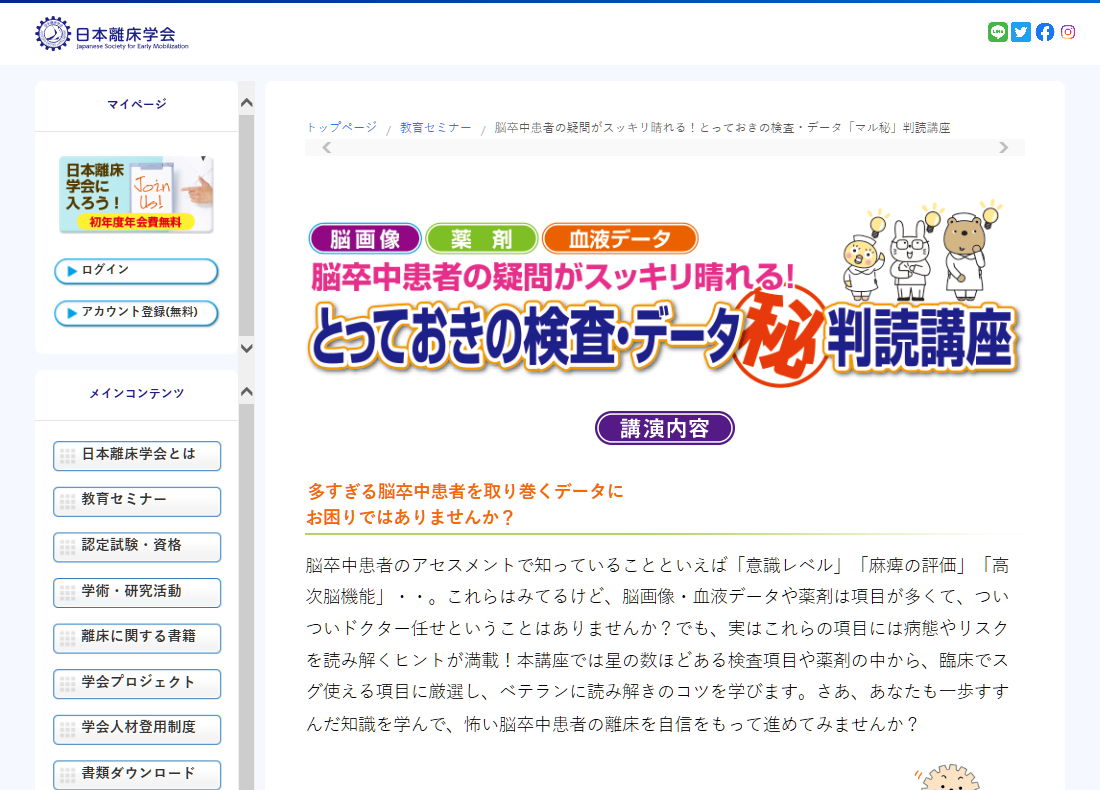Go to 学術・研究活動 menu item
The height and width of the screenshot is (790, 1100).
click(137, 592)
